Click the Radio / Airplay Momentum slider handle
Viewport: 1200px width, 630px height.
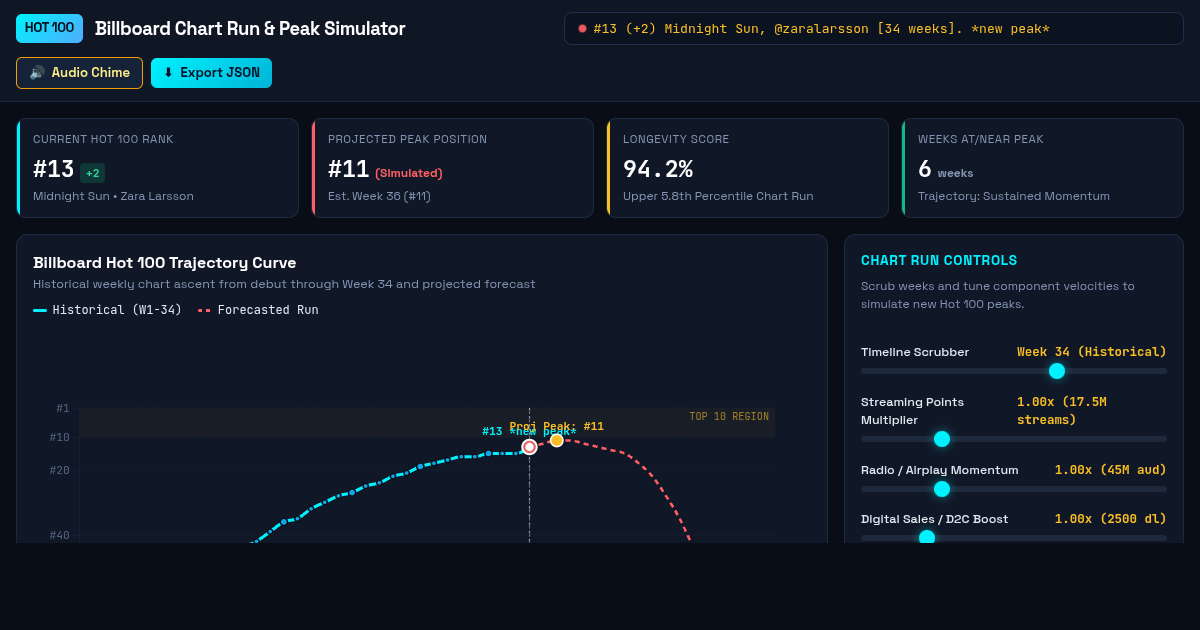click(941, 489)
